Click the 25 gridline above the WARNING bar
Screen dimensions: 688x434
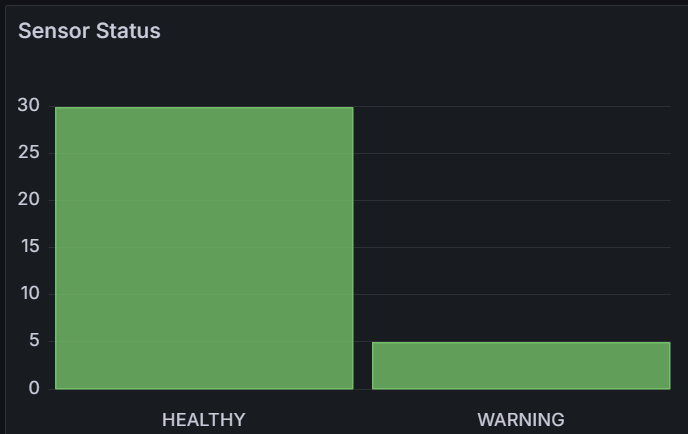pos(512,154)
